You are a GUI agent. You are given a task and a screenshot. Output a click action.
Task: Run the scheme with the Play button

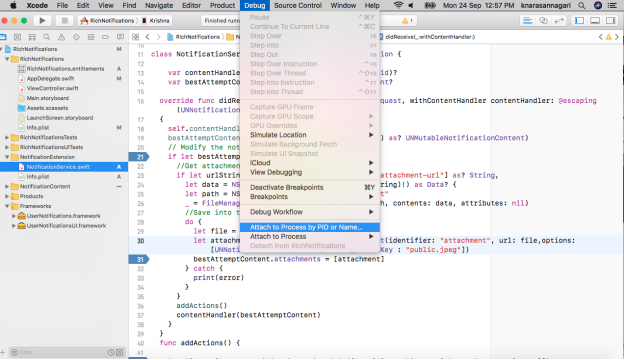[x=42, y=20]
